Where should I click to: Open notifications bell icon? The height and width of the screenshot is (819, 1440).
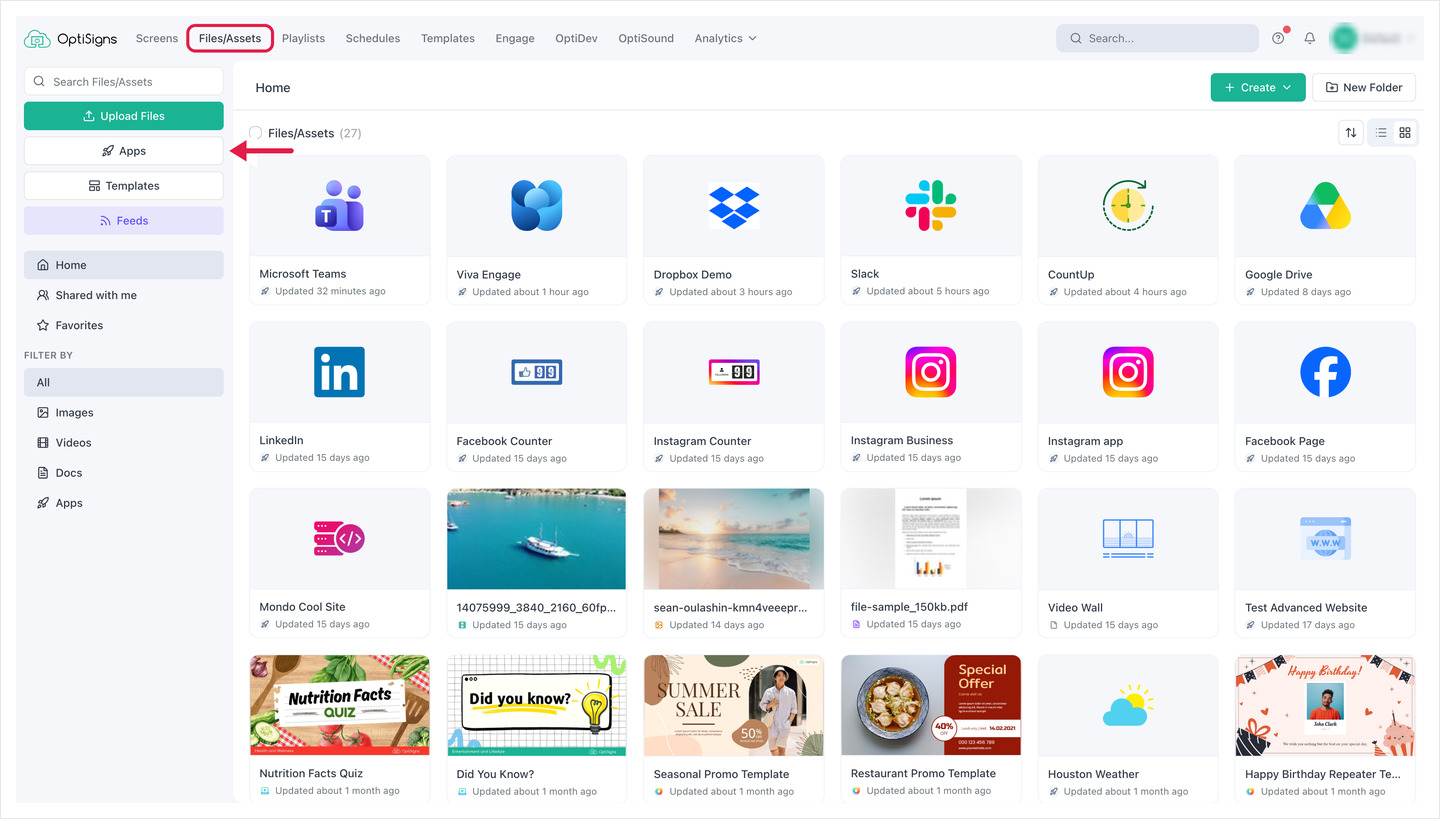(1309, 38)
